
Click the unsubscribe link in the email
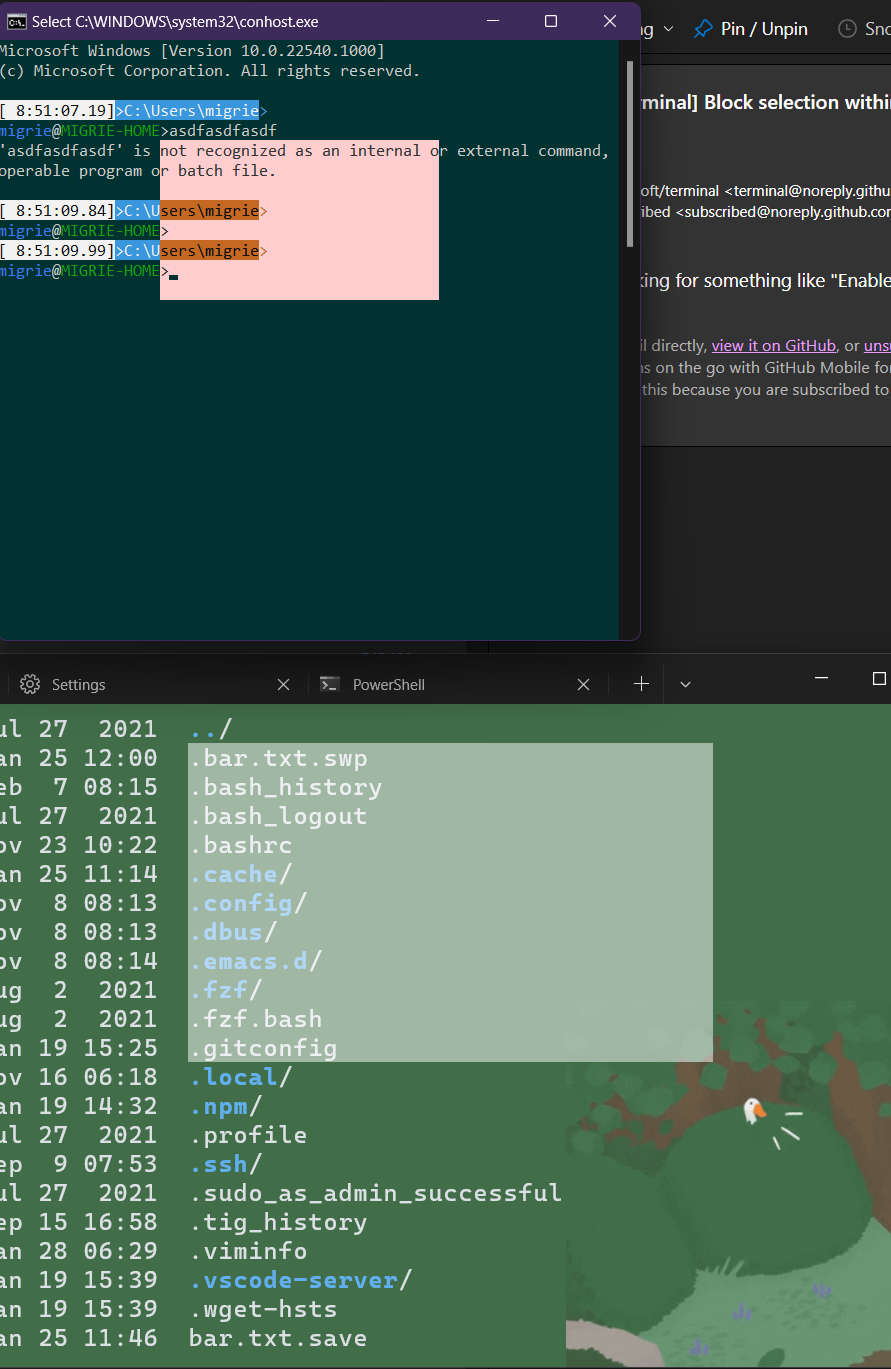click(x=875, y=345)
